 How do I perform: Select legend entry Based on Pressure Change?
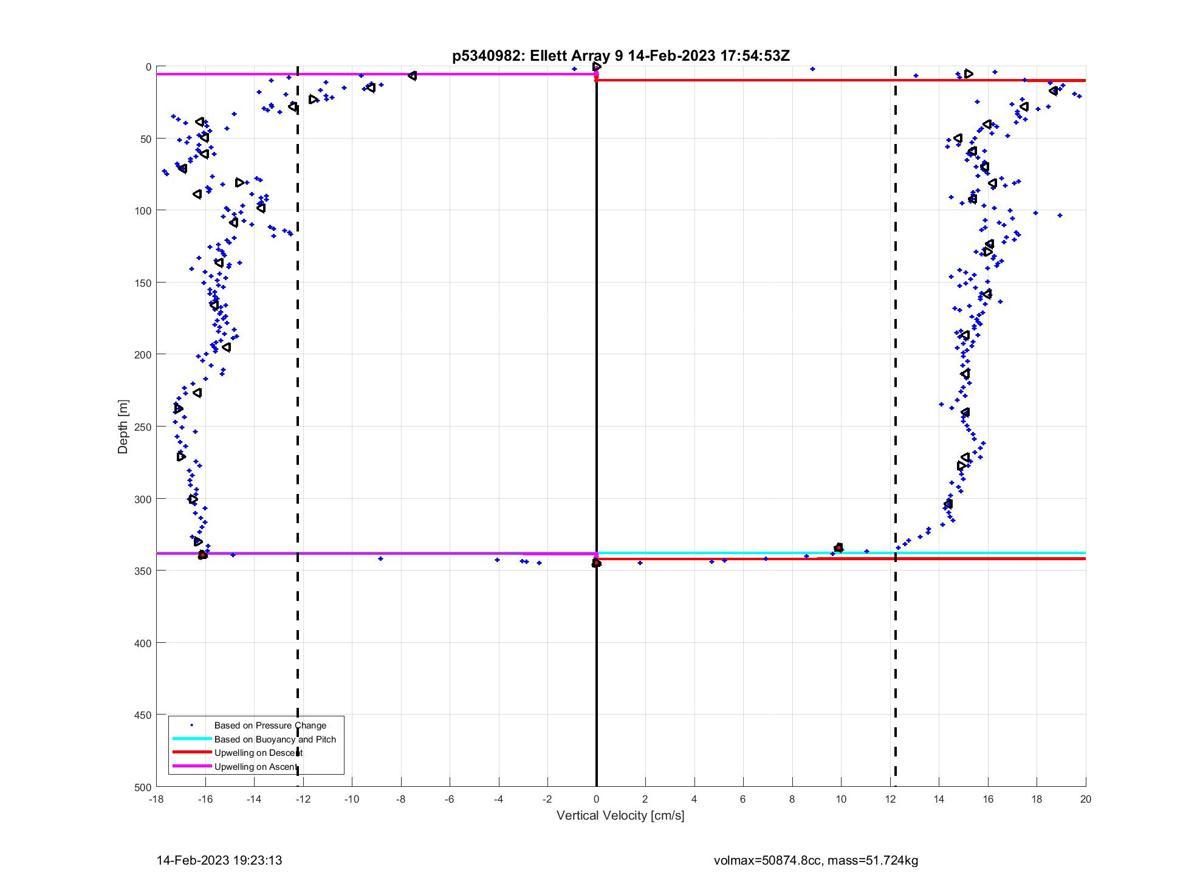[x=270, y=725]
